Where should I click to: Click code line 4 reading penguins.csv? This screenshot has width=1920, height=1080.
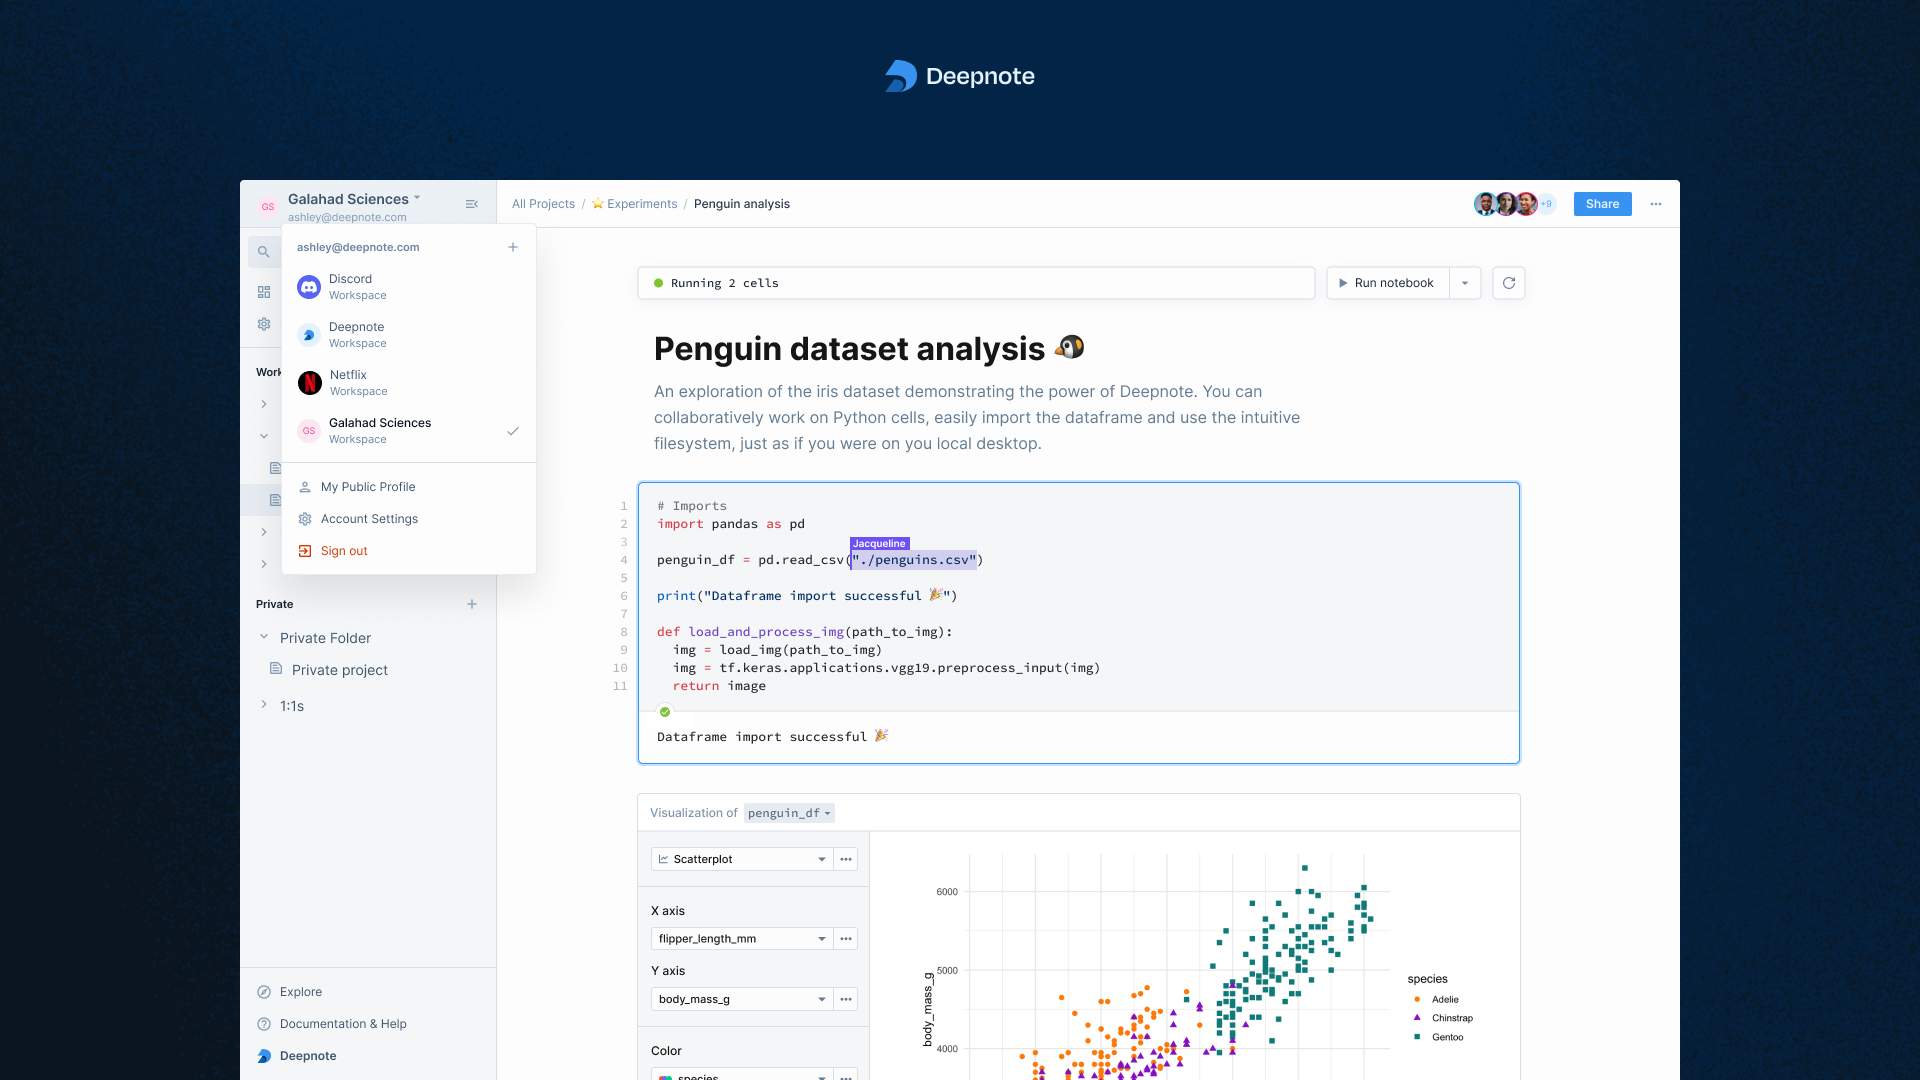click(x=820, y=560)
